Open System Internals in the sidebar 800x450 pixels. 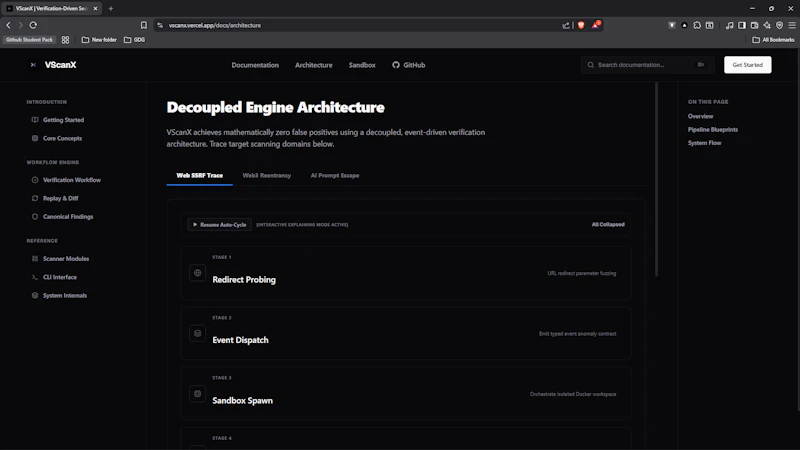(x=65, y=295)
